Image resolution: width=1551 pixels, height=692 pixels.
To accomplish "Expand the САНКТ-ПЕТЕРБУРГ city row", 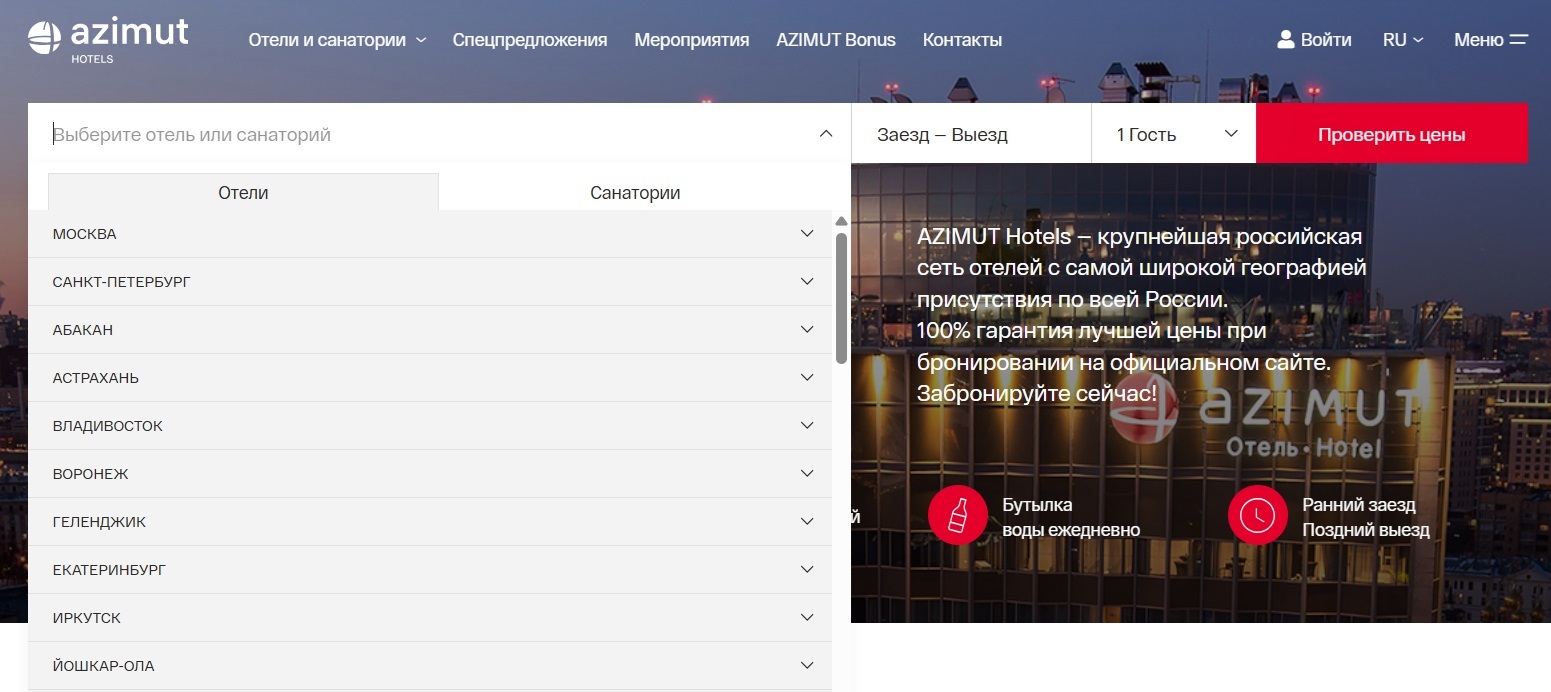I will (x=430, y=282).
